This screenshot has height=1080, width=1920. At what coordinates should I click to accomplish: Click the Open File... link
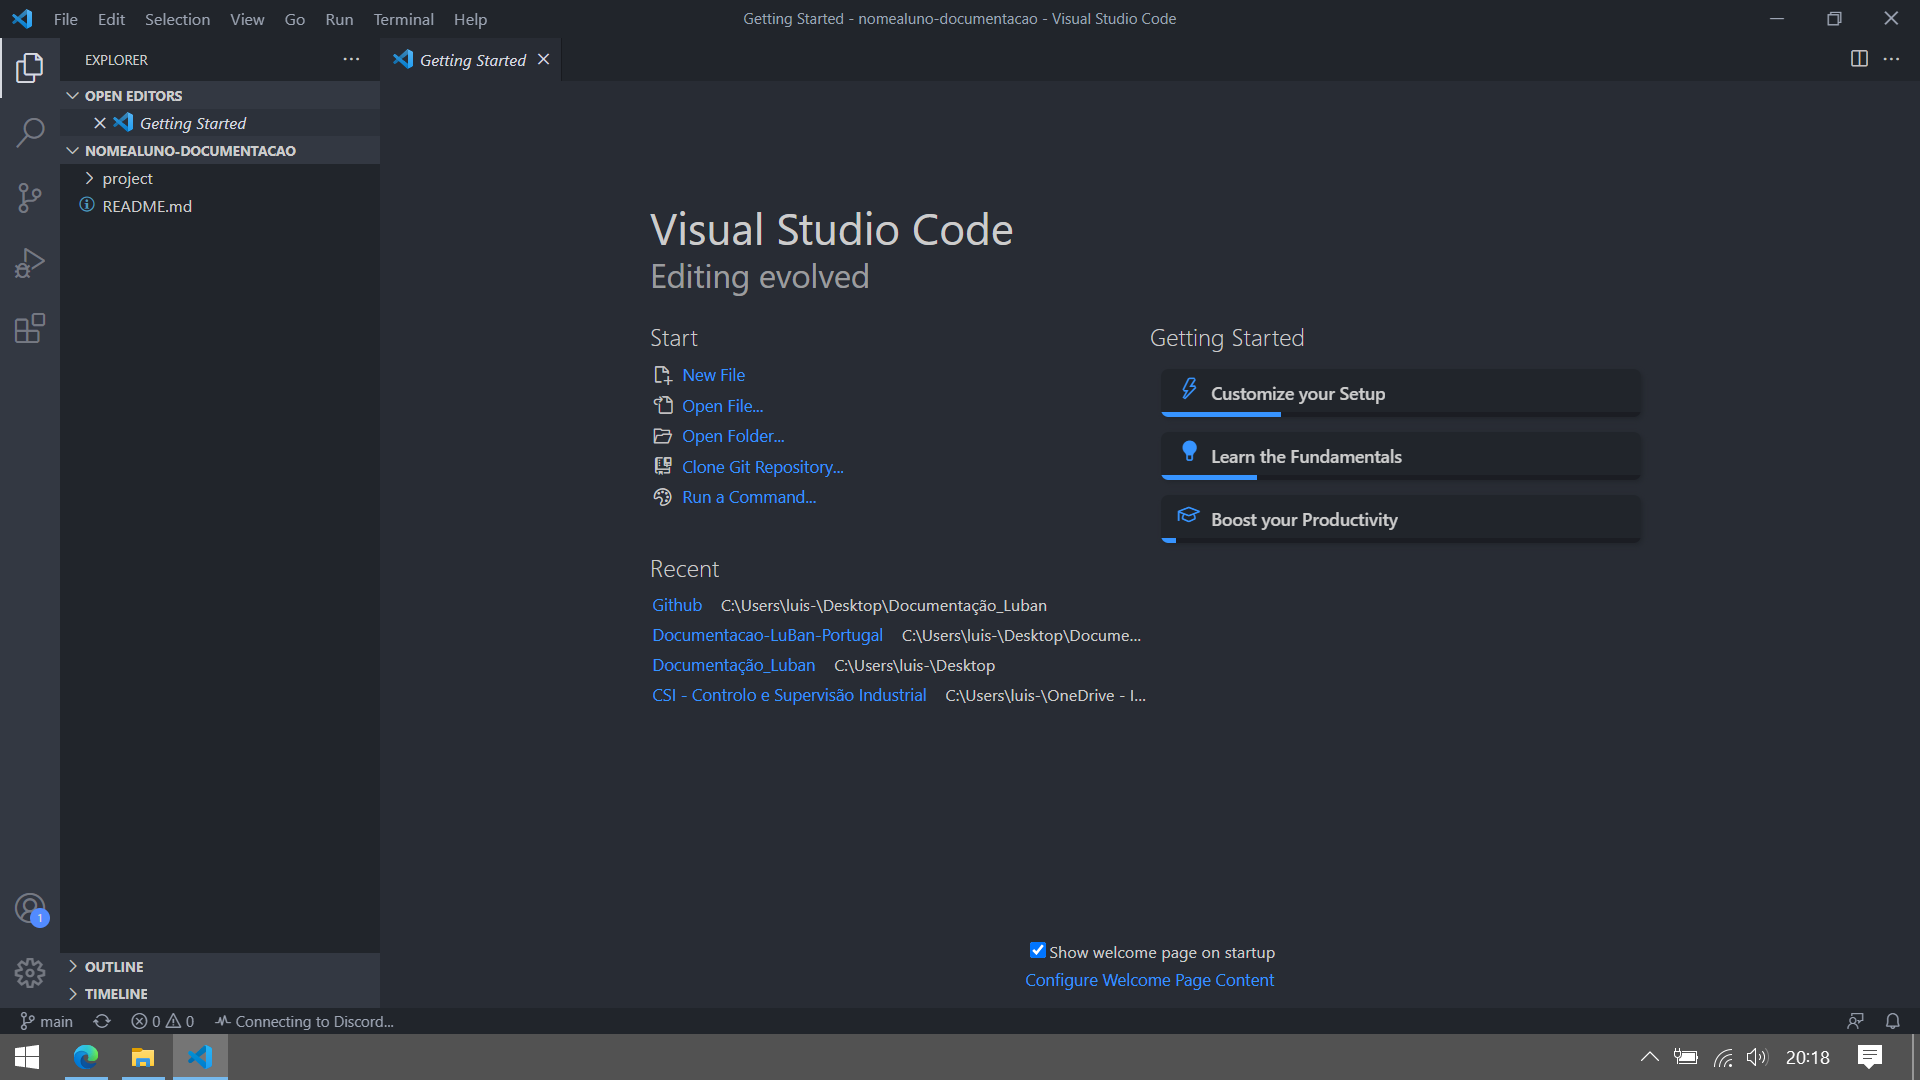coord(722,406)
